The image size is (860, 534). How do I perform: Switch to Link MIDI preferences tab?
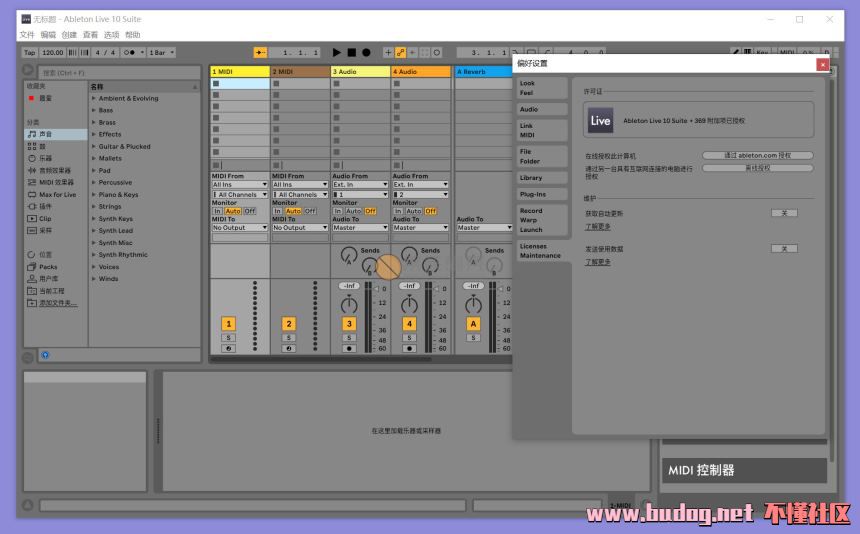pos(541,130)
